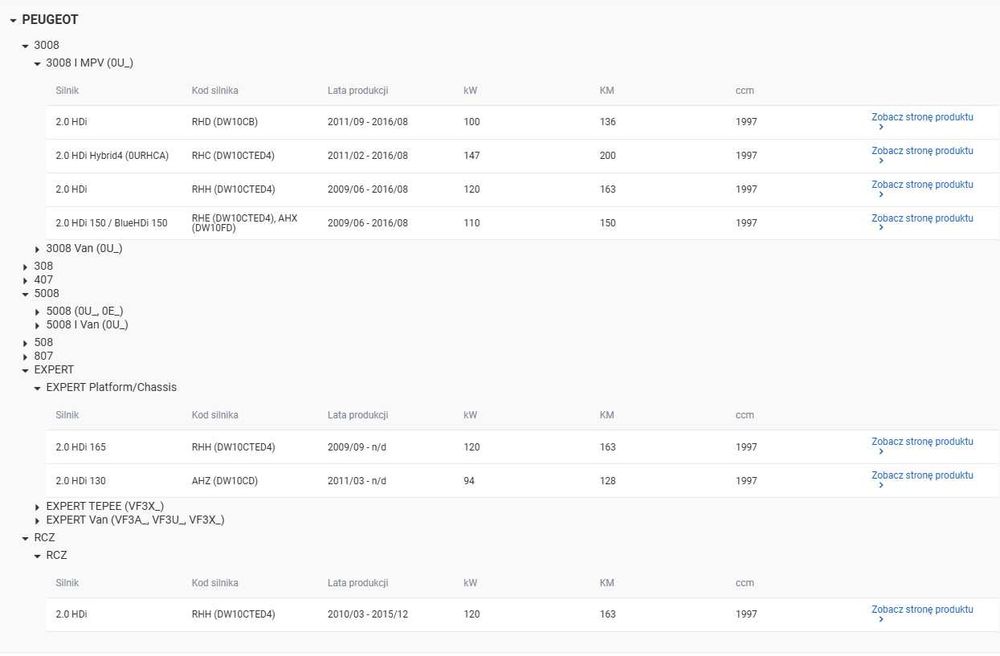Select production years 2010/03 - 2015/12
Viewport: 1000px width, 656px height.
click(368, 614)
